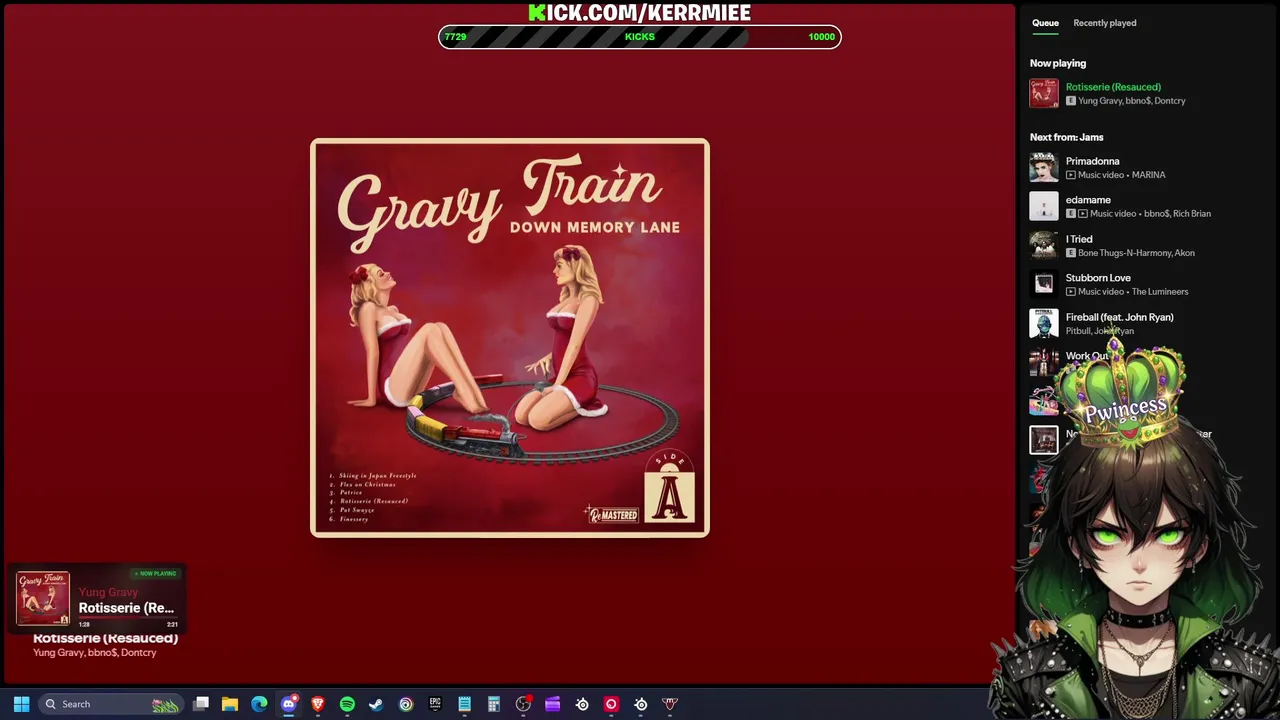Image resolution: width=1280 pixels, height=720 pixels.
Task: Click the Work Out album thumbnail
Action: click(x=1044, y=362)
